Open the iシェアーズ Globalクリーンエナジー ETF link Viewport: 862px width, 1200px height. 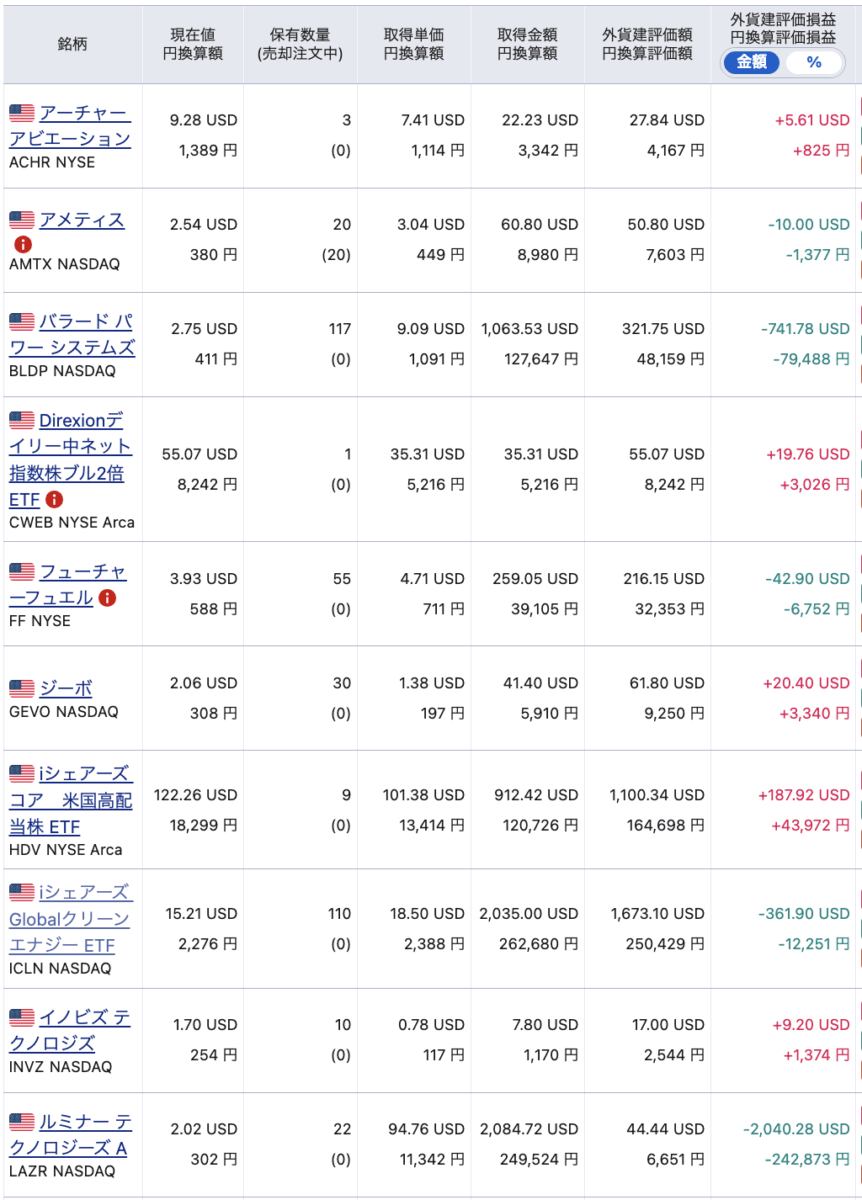tap(70, 918)
